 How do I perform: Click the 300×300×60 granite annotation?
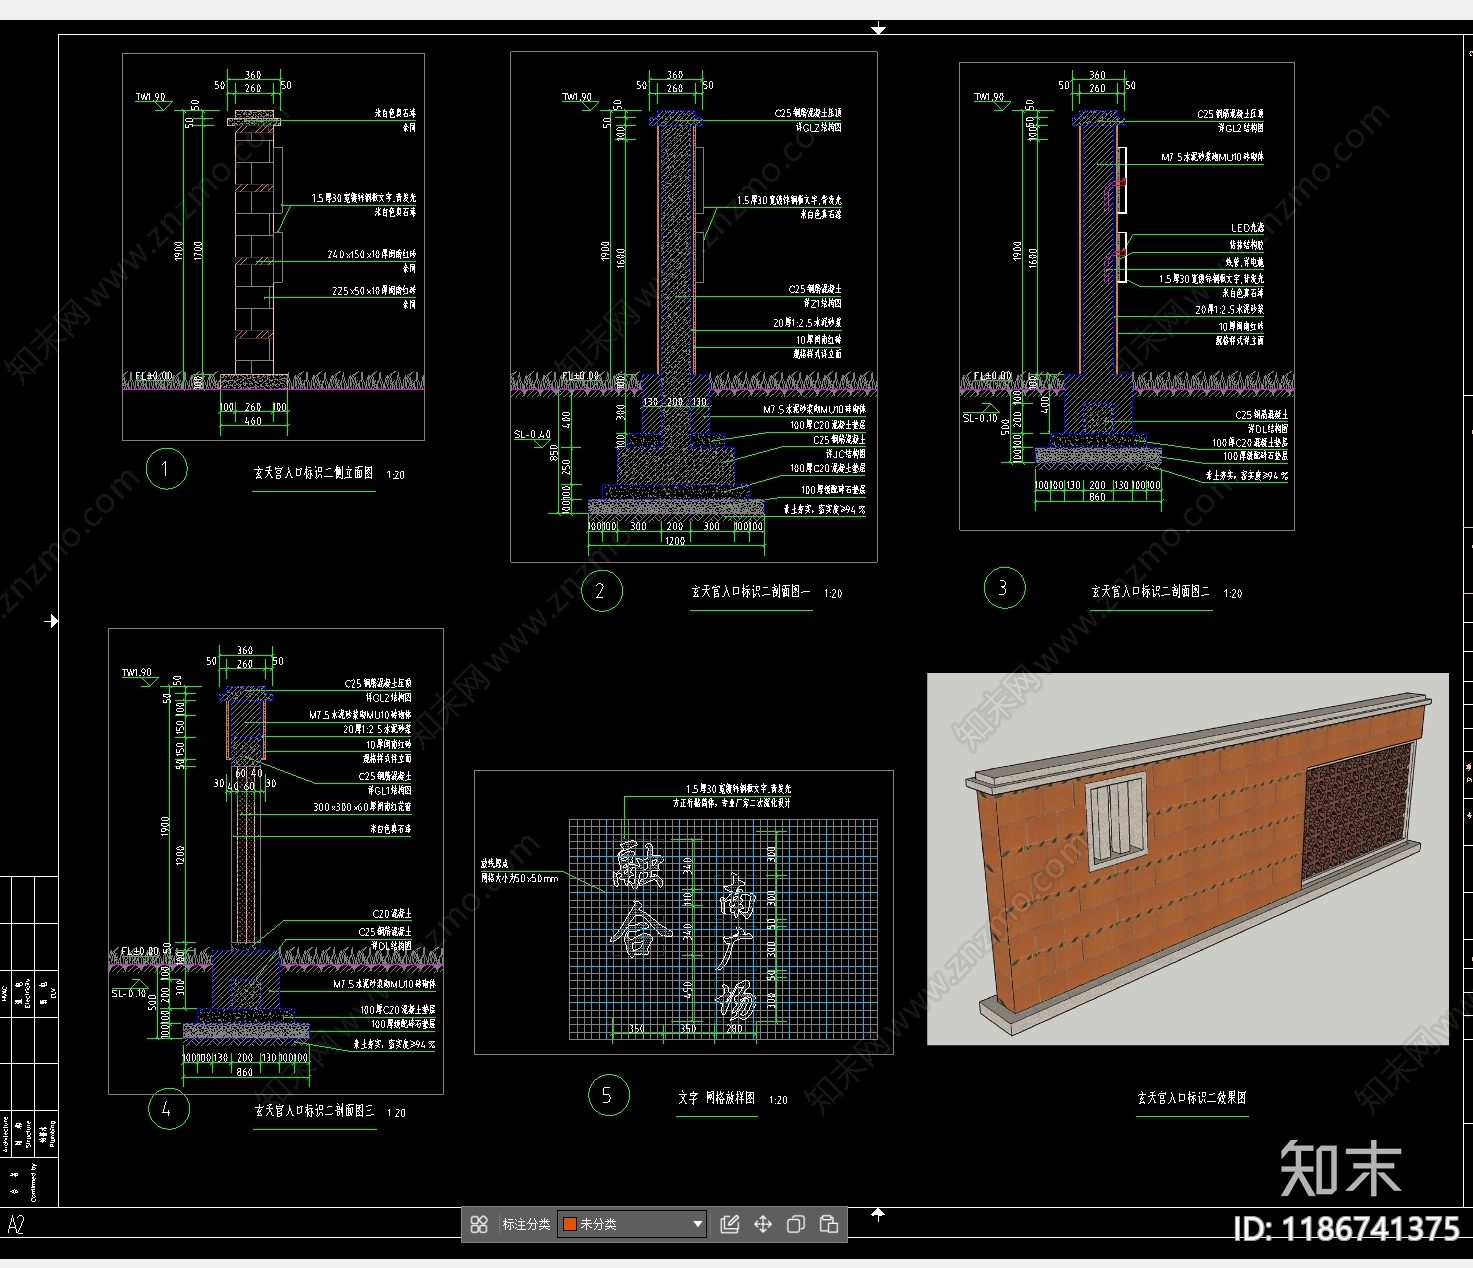(362, 807)
